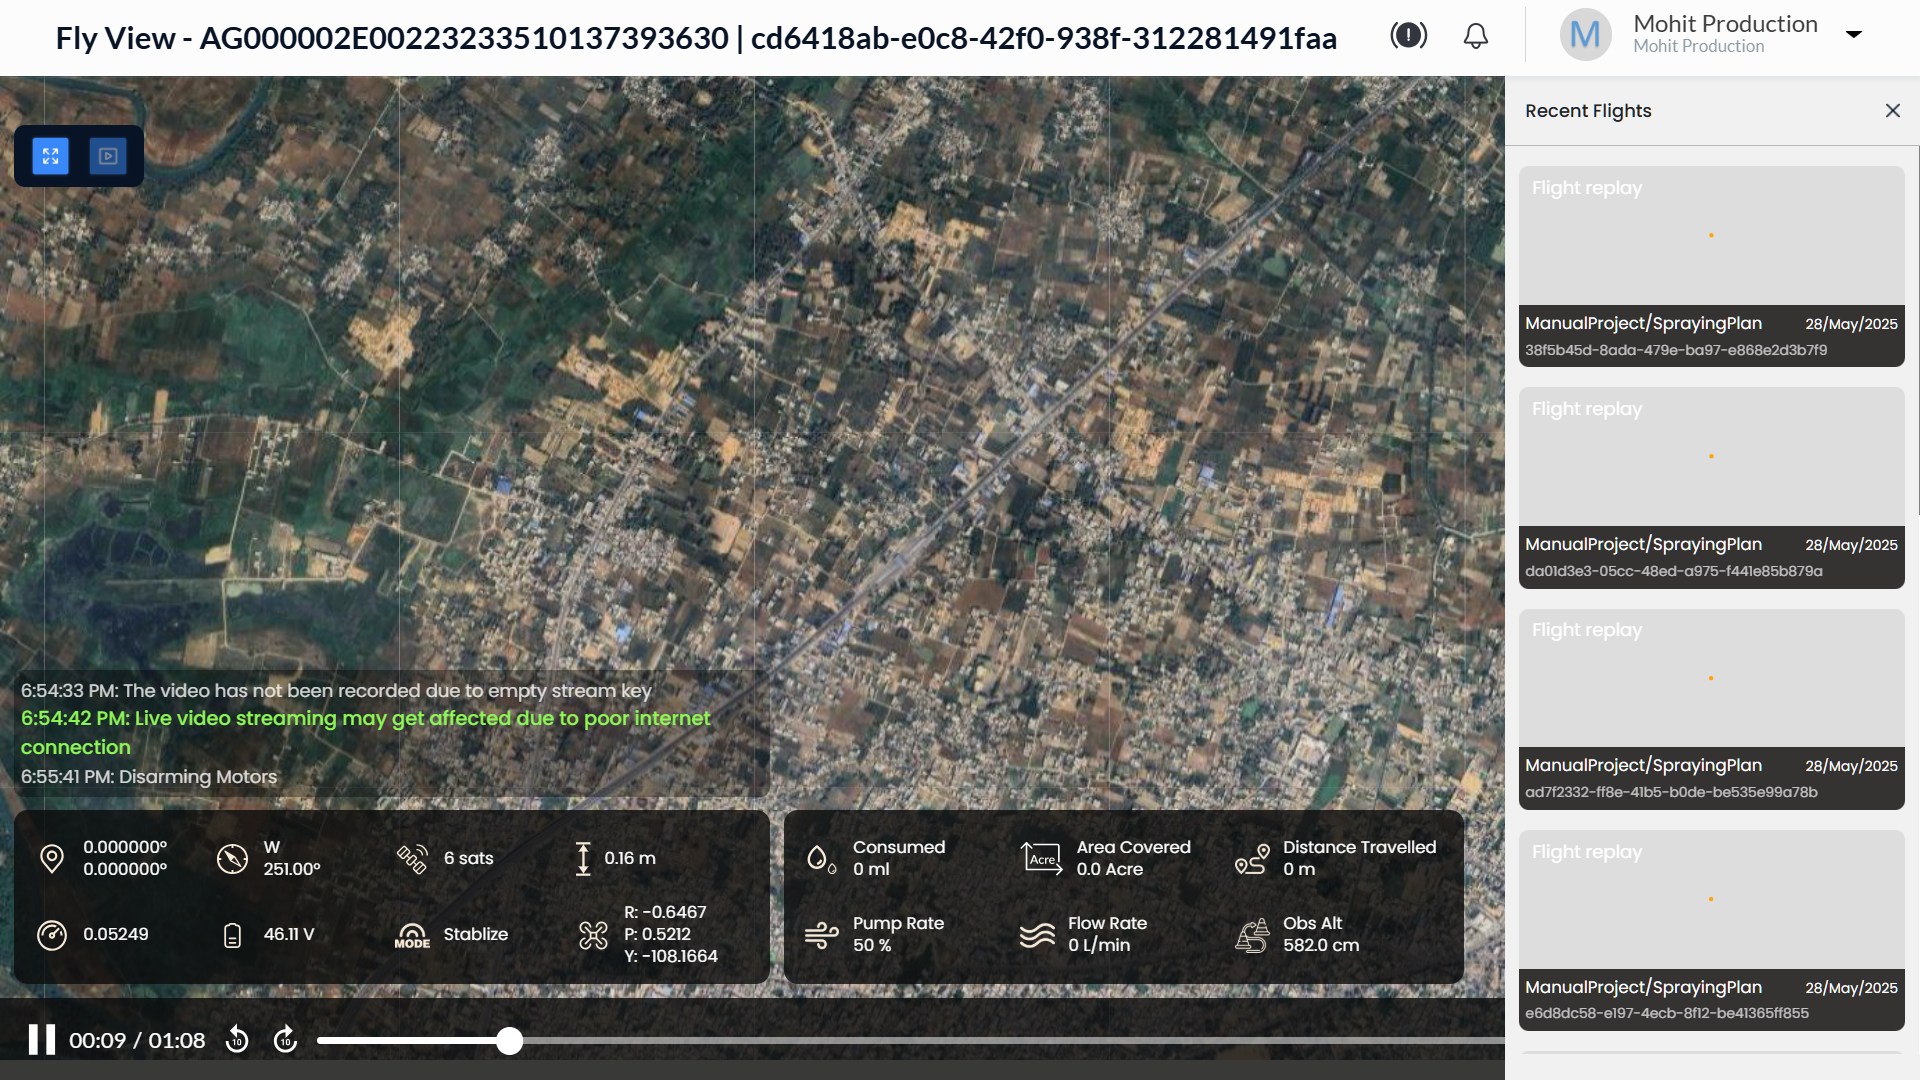The width and height of the screenshot is (1920, 1080).
Task: Click the satellite count icon
Action: coord(412,858)
